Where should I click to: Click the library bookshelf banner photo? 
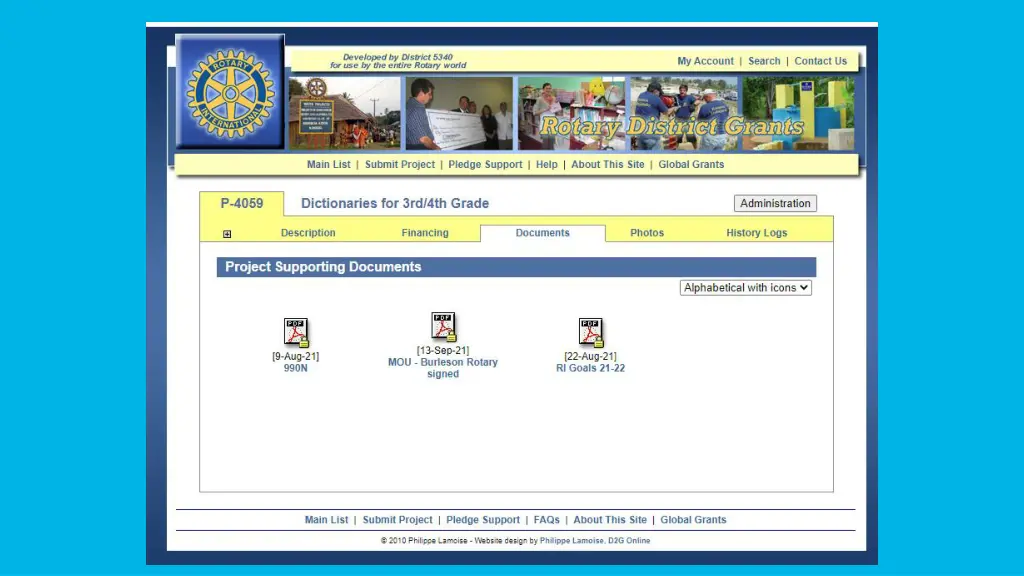click(571, 114)
